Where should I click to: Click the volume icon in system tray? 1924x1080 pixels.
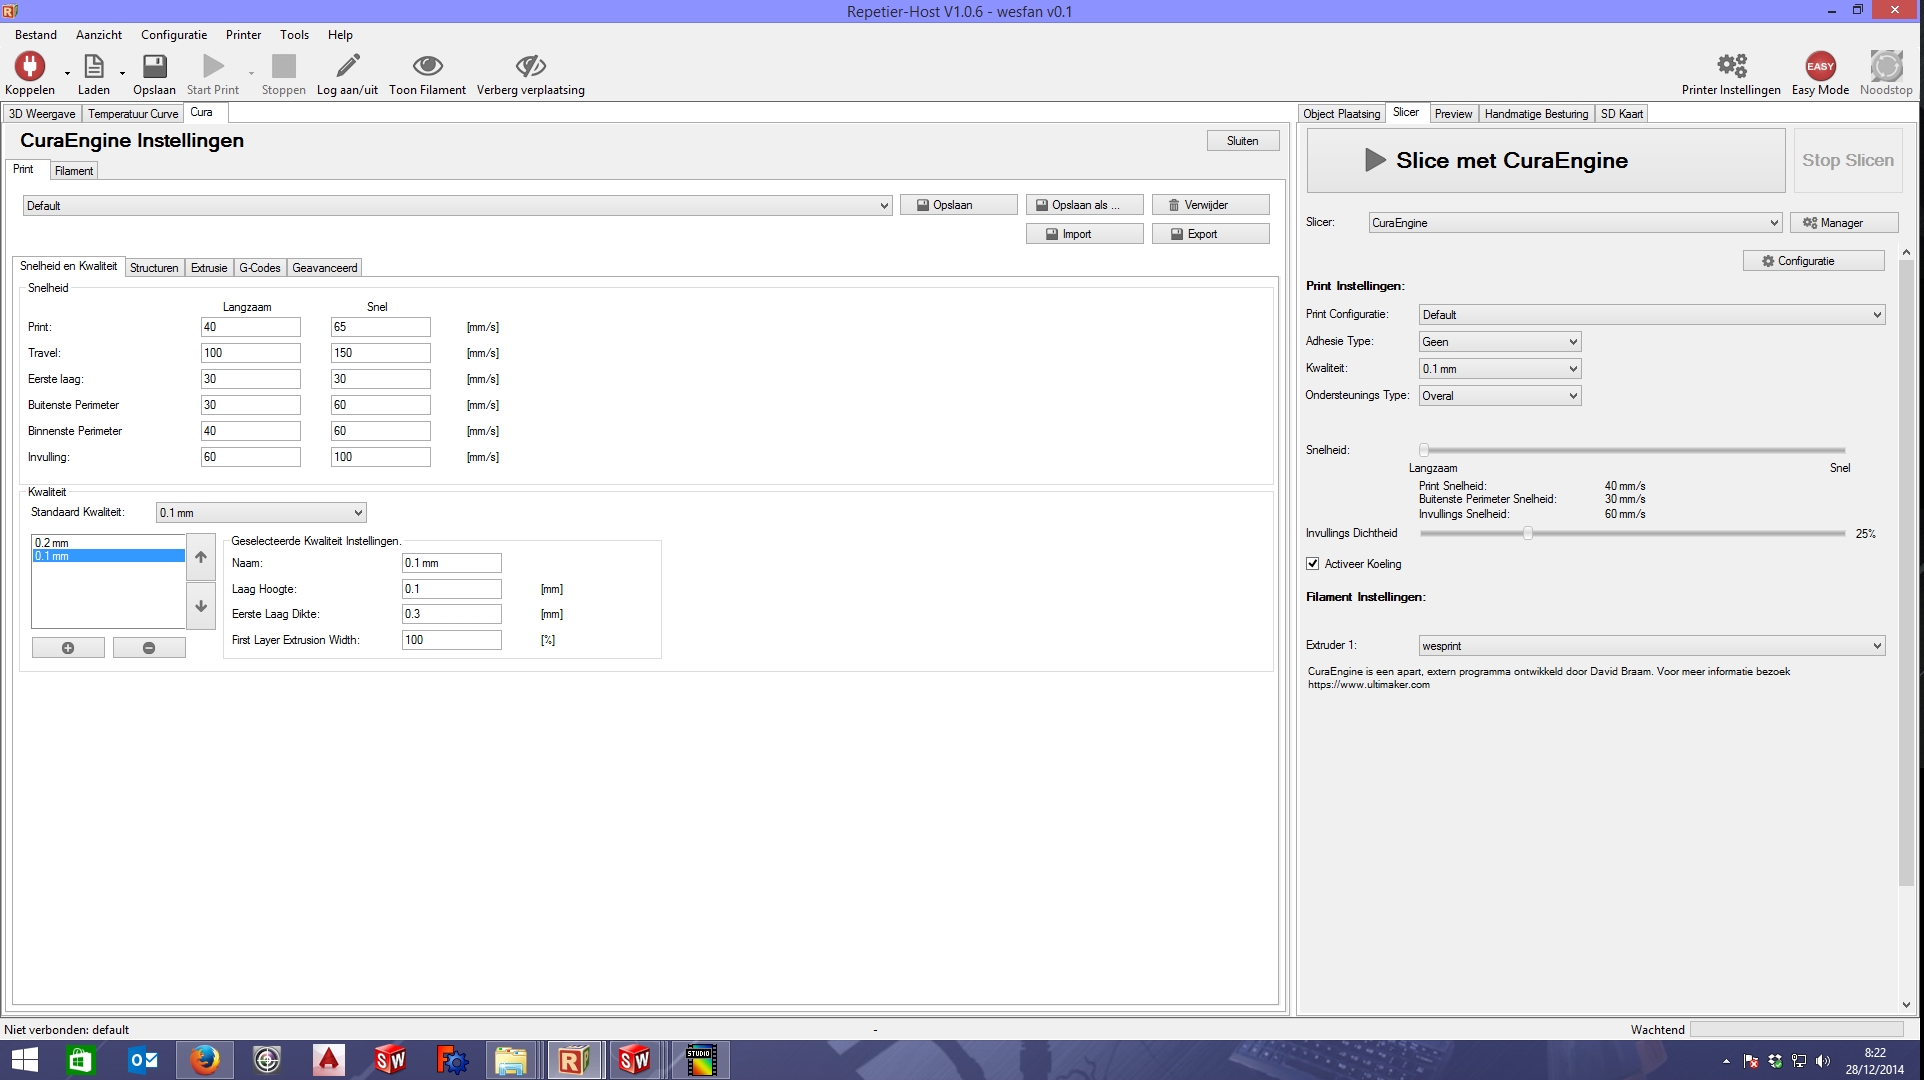(x=1822, y=1061)
